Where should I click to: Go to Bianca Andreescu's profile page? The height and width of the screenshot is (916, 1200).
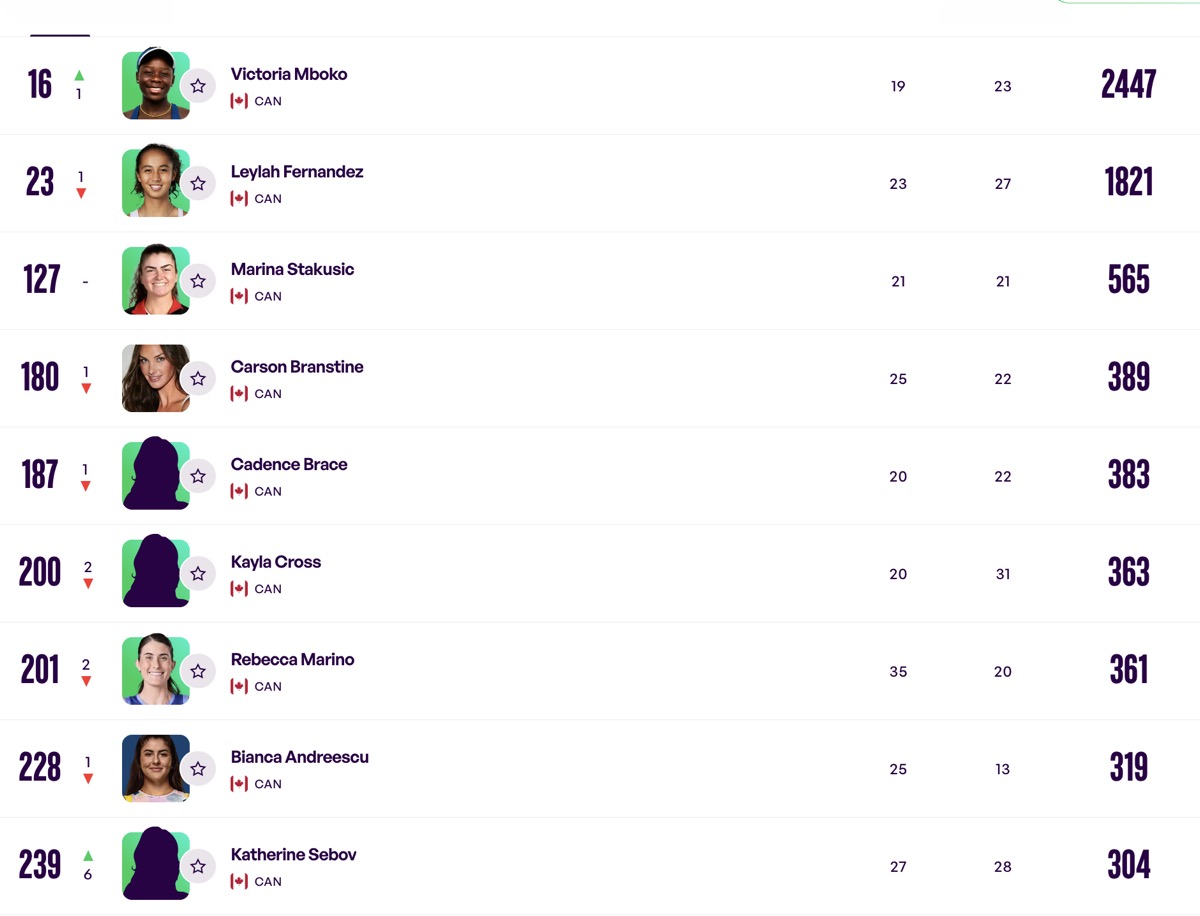coord(300,757)
